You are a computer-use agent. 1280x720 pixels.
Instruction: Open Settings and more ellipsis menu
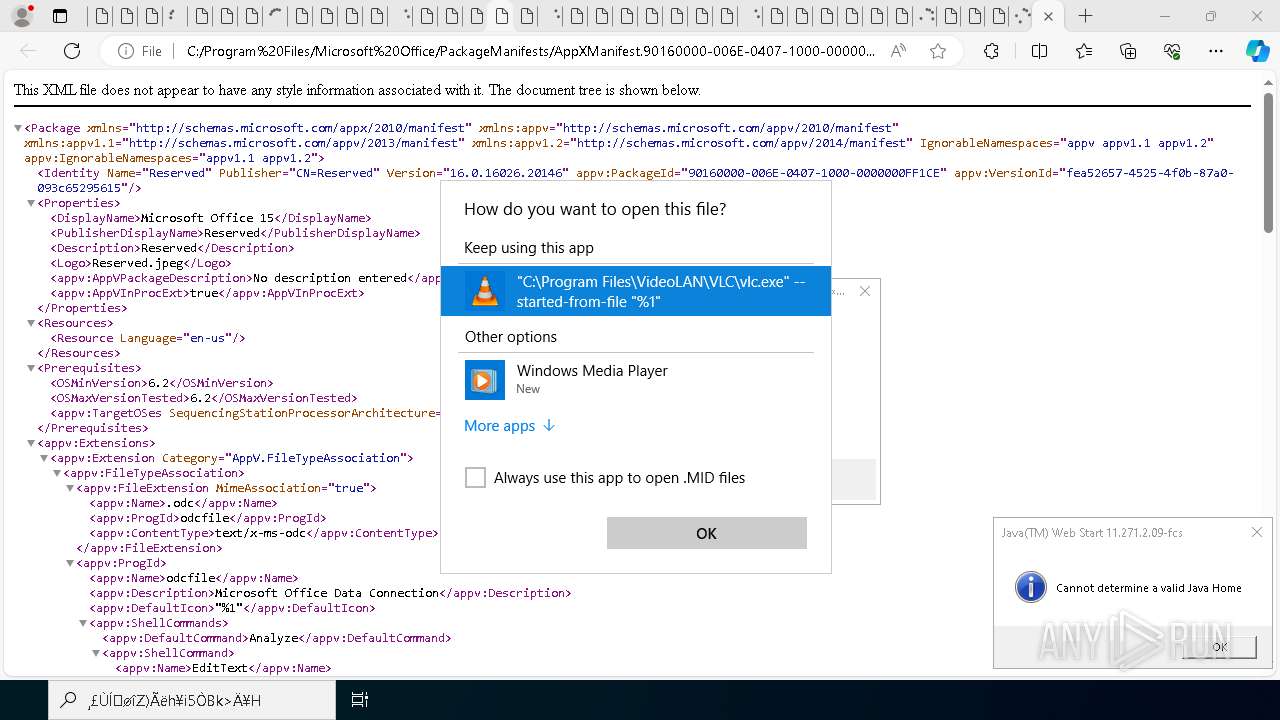(1216, 51)
